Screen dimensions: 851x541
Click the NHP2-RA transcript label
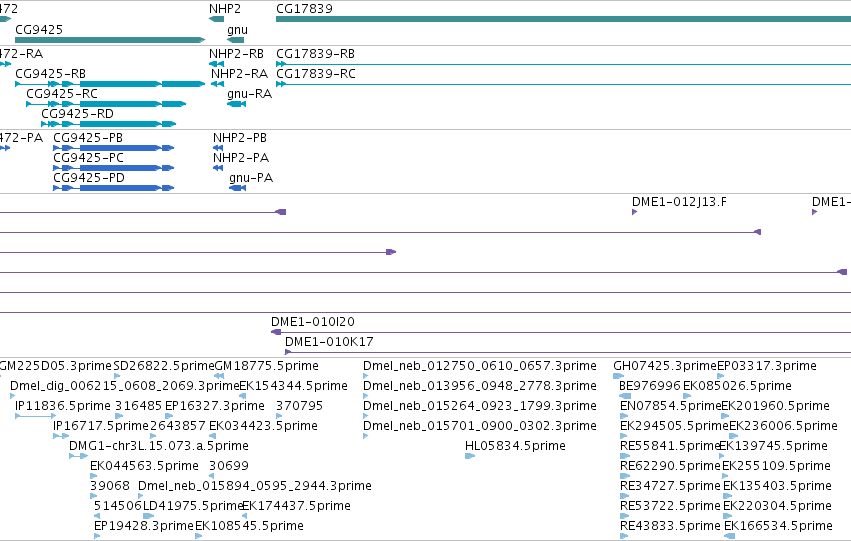(239, 74)
